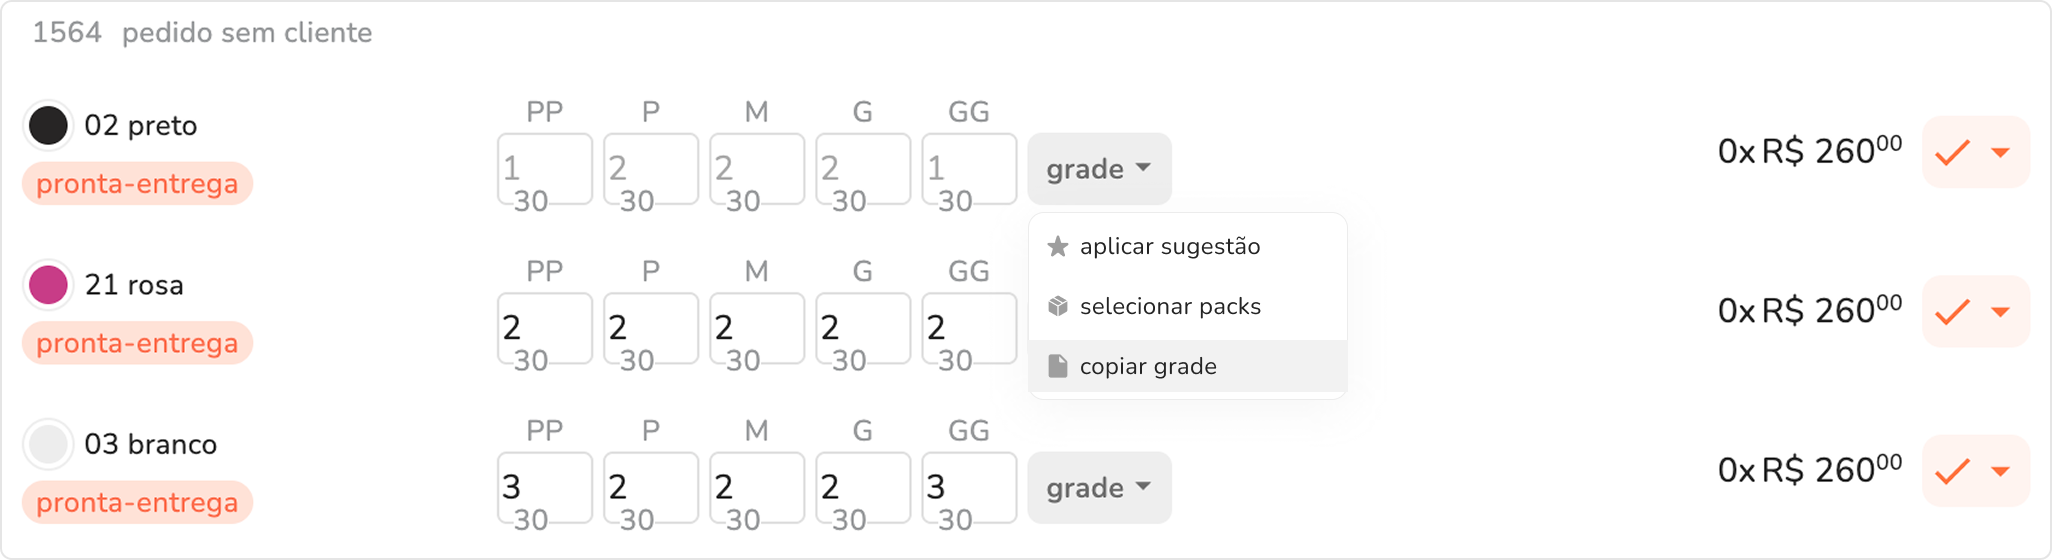Open the grade dropdown for 03 branco

coord(1098,488)
